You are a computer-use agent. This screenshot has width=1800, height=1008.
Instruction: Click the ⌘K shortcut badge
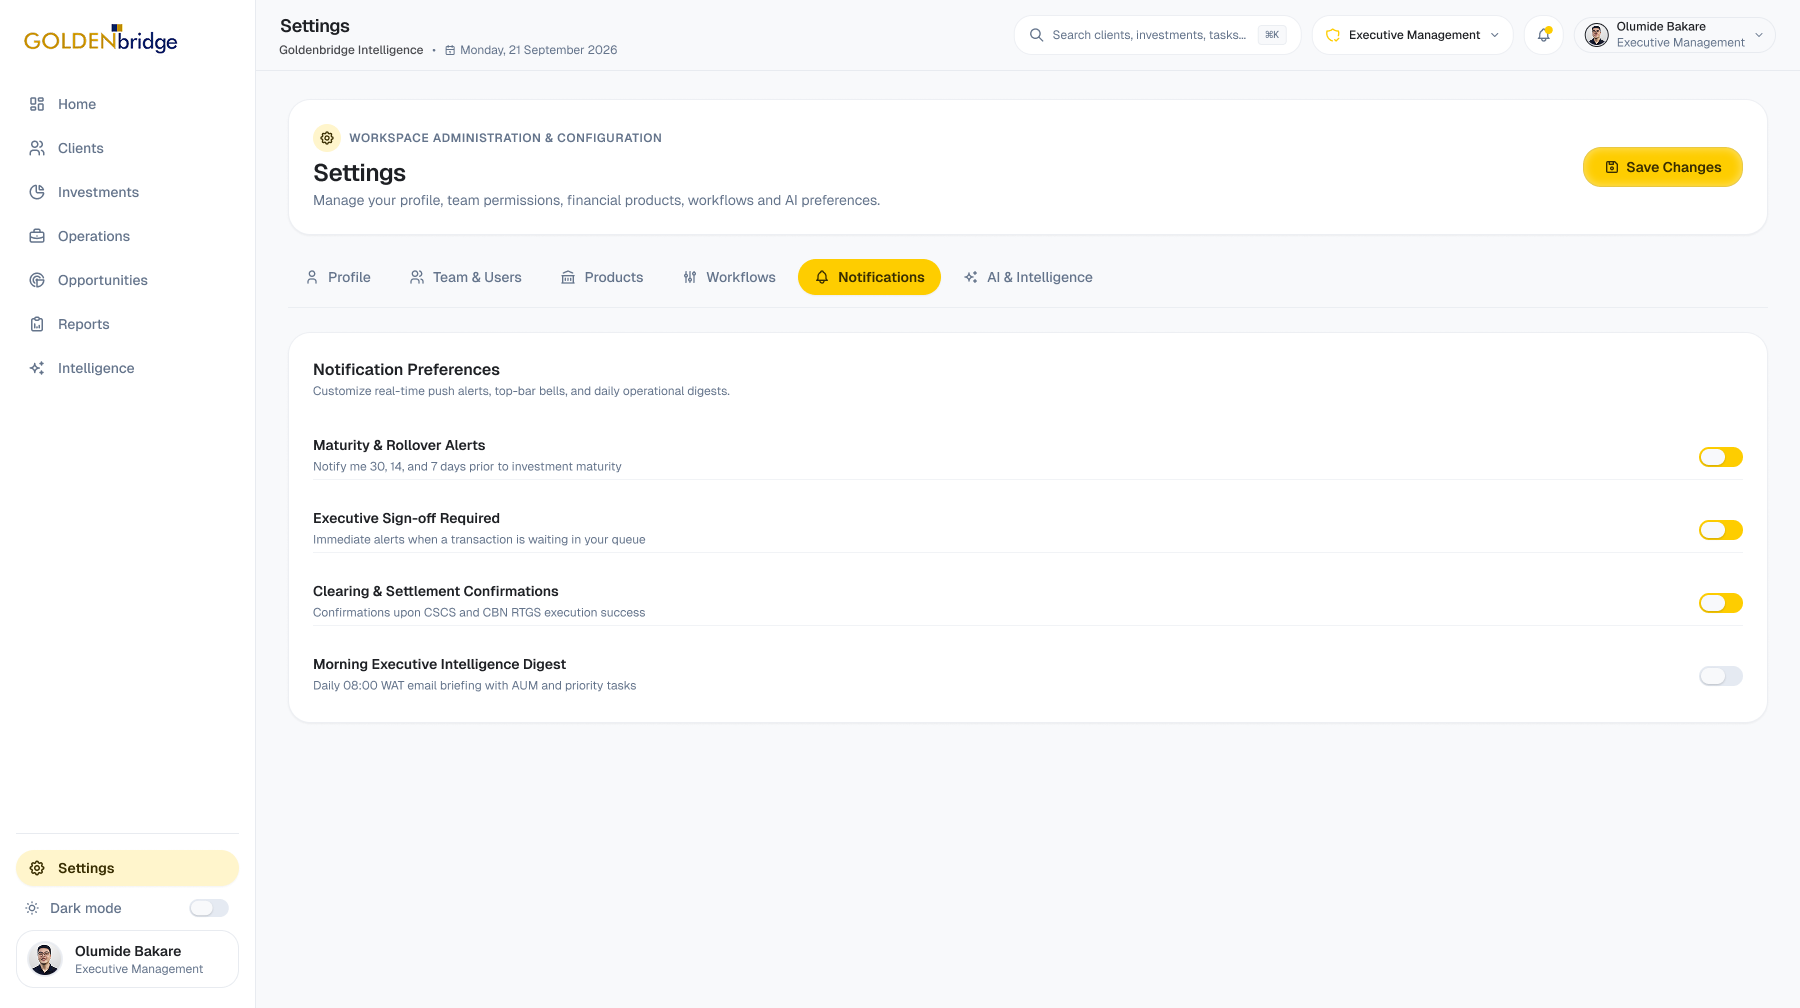(x=1272, y=35)
